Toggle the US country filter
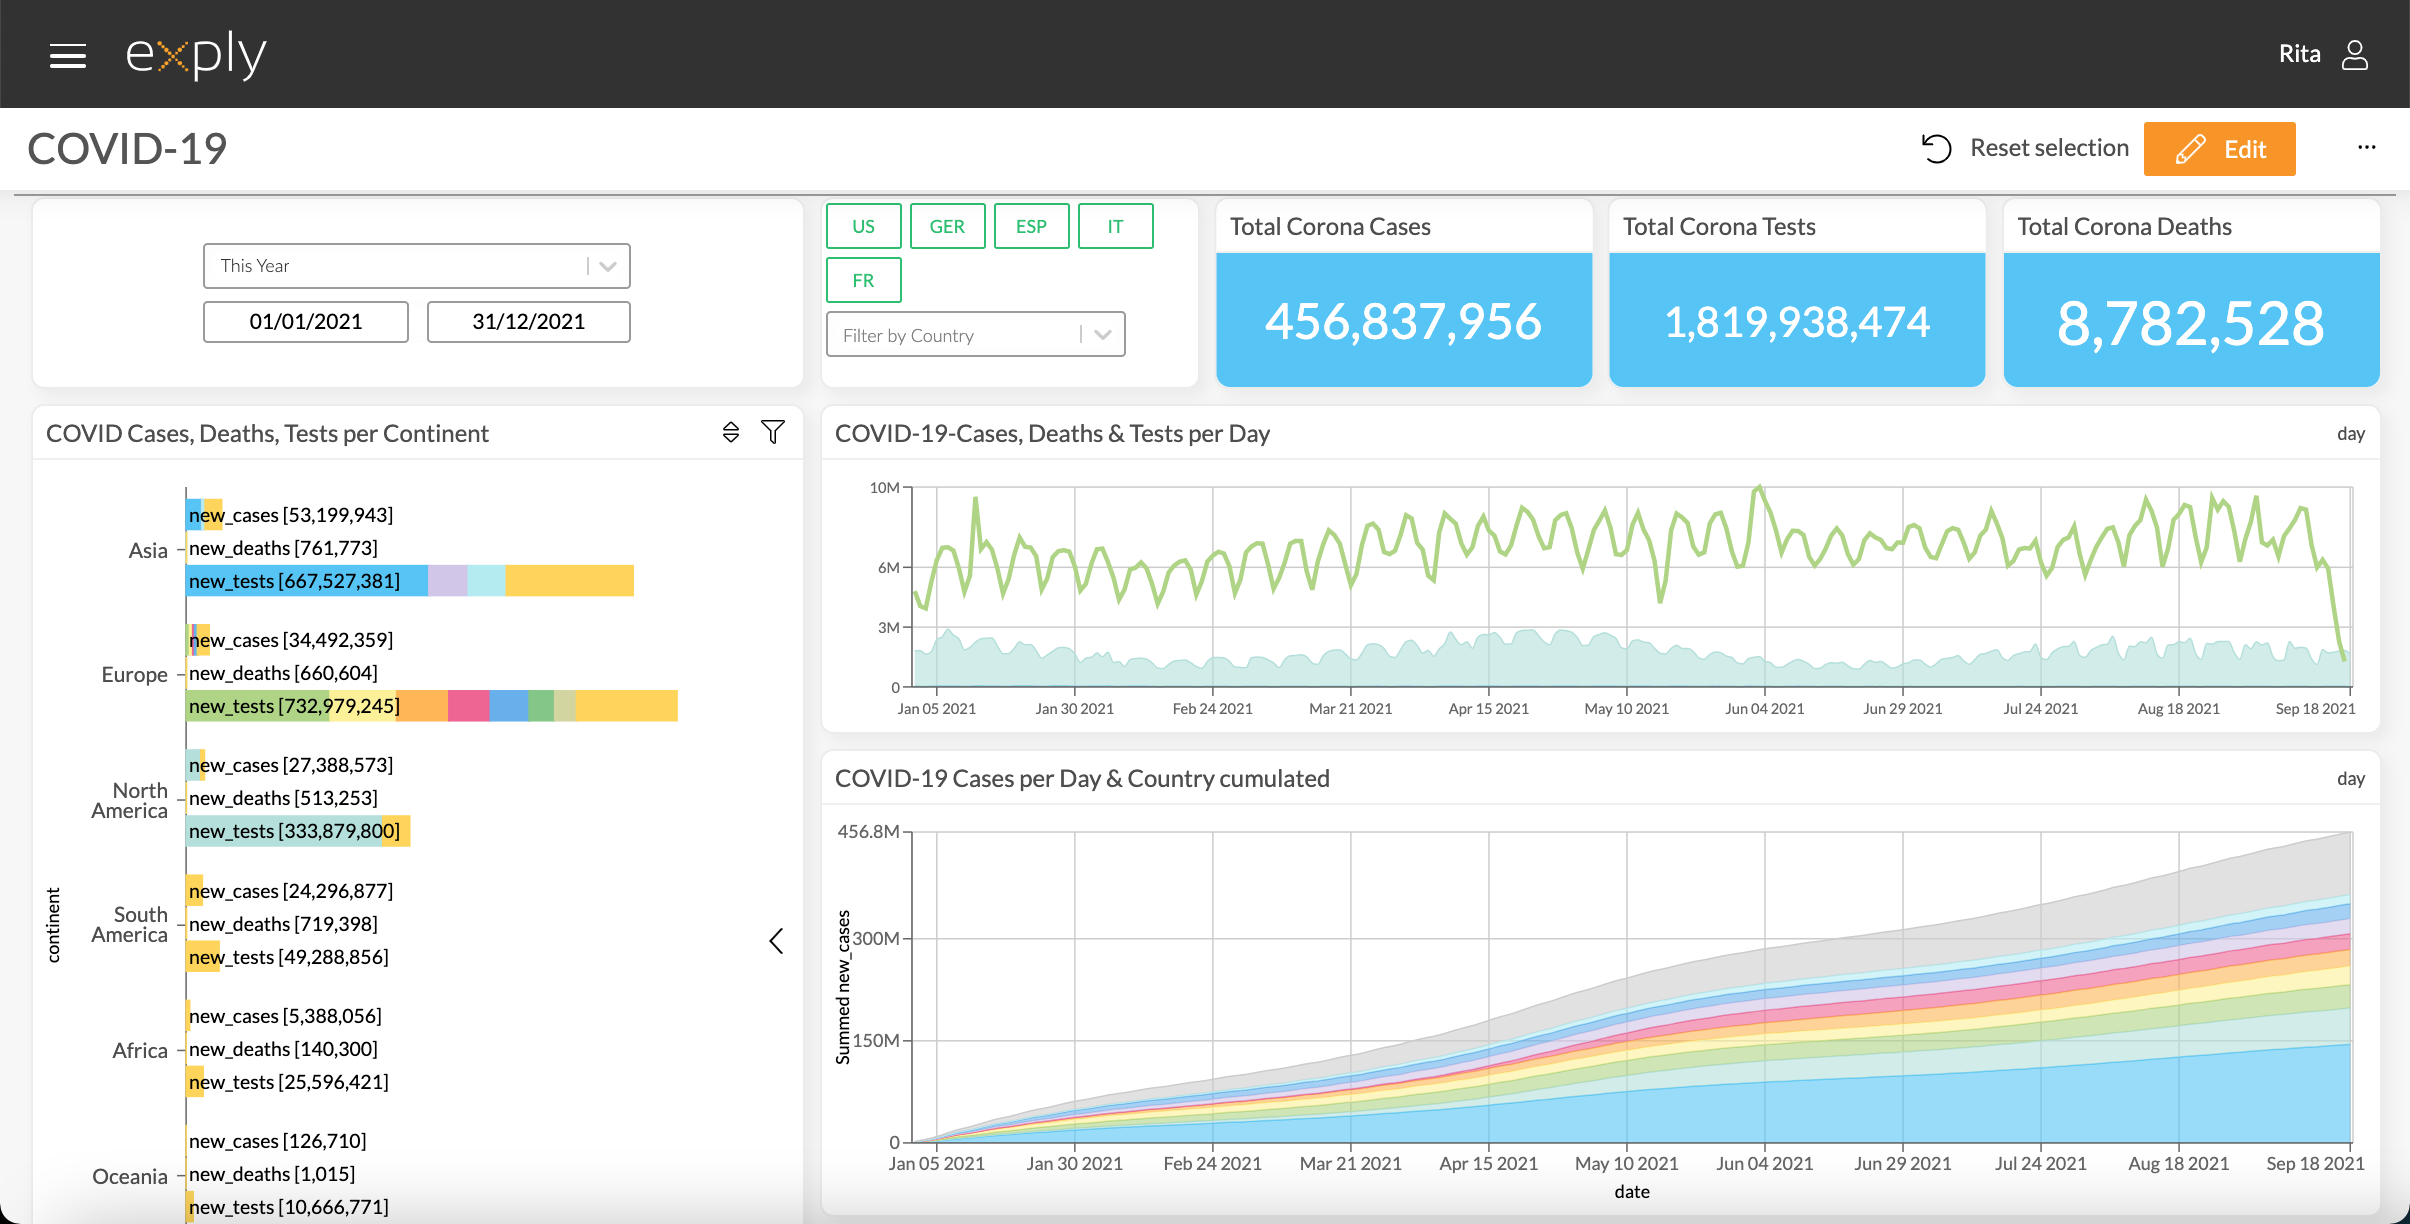This screenshot has width=2410, height=1224. click(863, 226)
